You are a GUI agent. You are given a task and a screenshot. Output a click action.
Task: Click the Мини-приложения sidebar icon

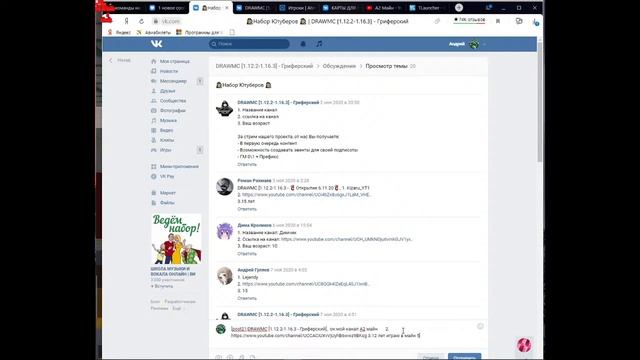(153, 167)
